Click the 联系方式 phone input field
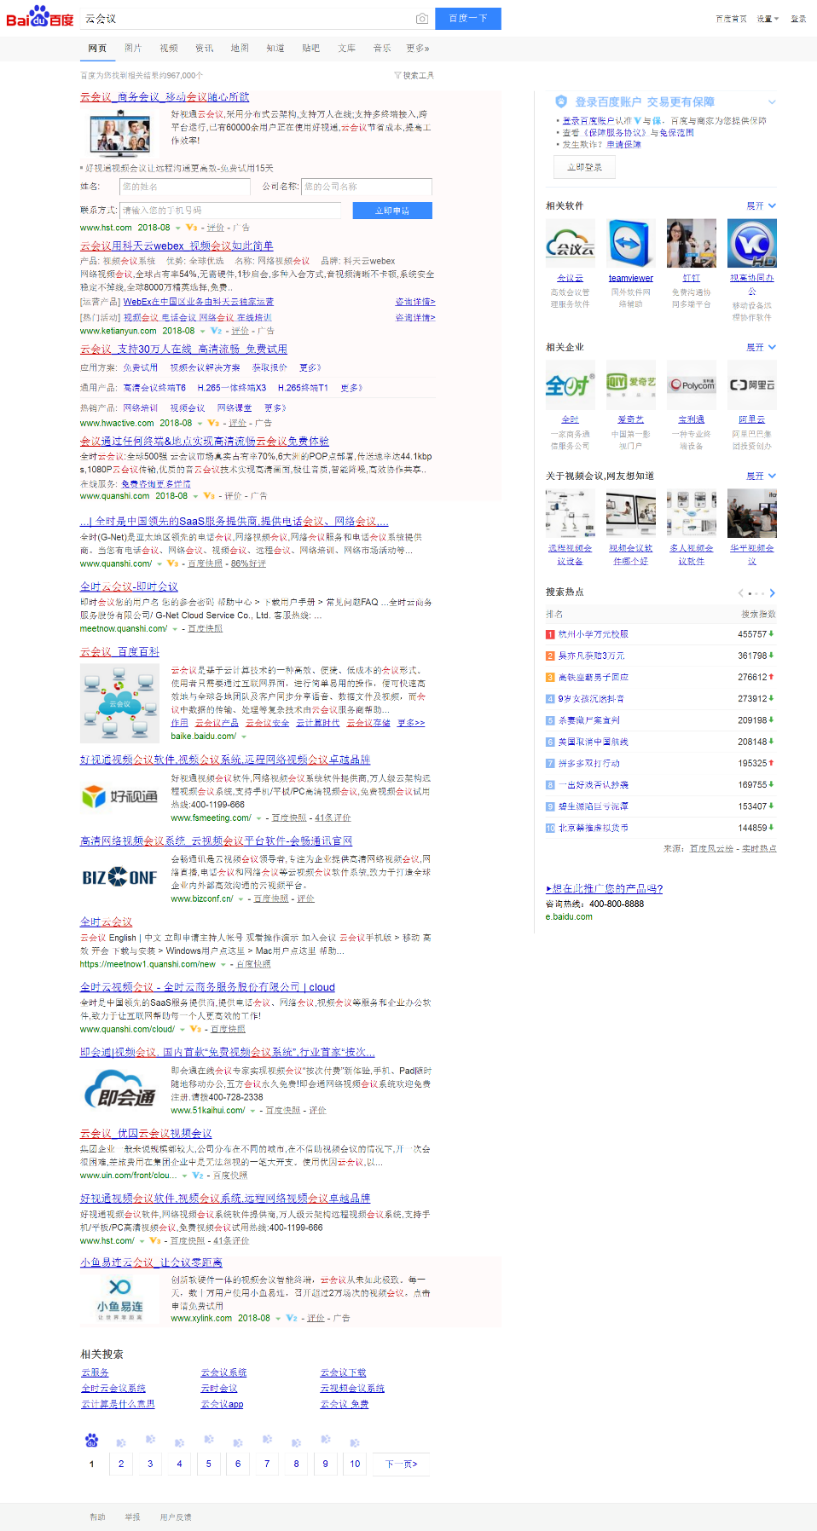Screen dimensions: 817x1531 (x=231, y=210)
